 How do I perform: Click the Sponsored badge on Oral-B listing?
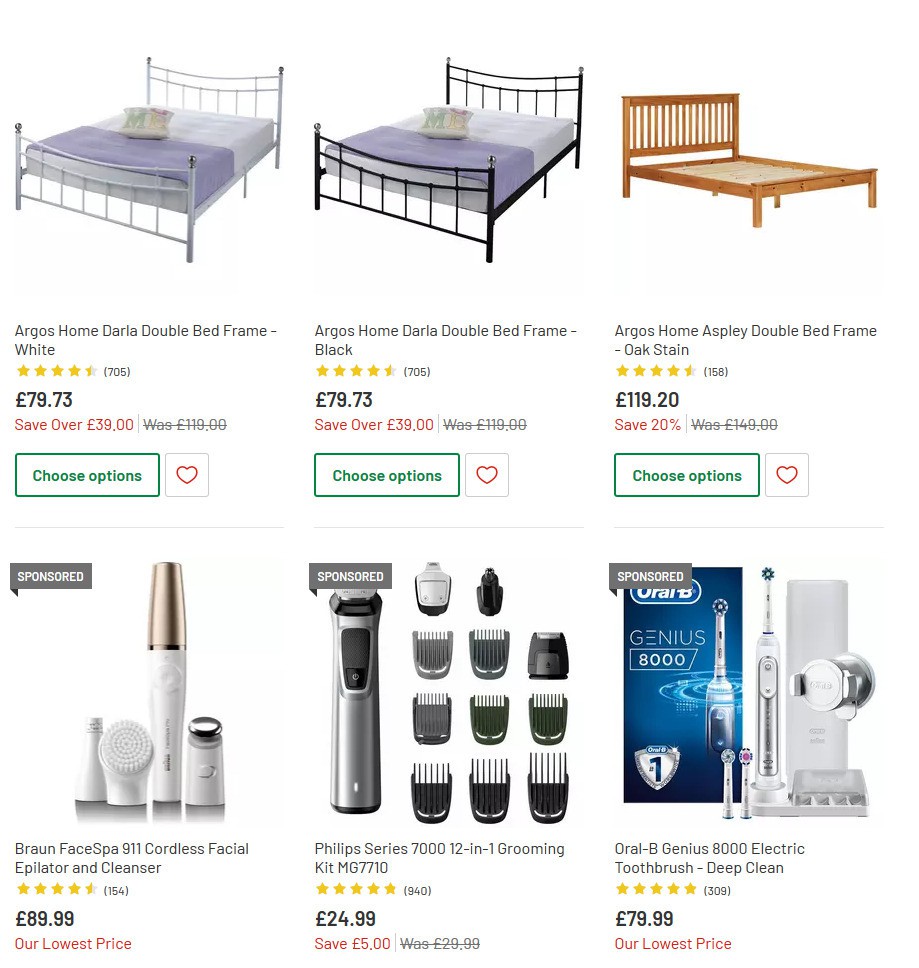point(650,576)
